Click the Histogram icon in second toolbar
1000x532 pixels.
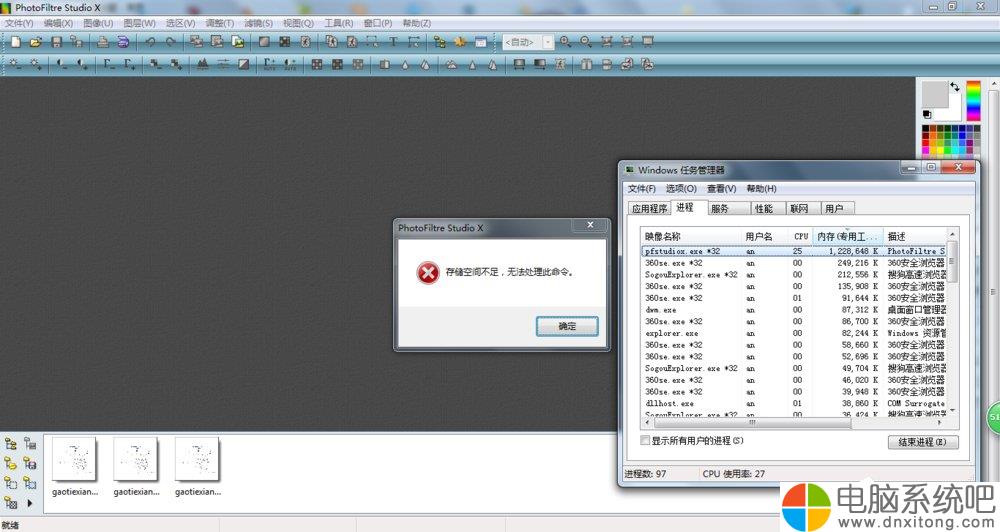click(203, 64)
